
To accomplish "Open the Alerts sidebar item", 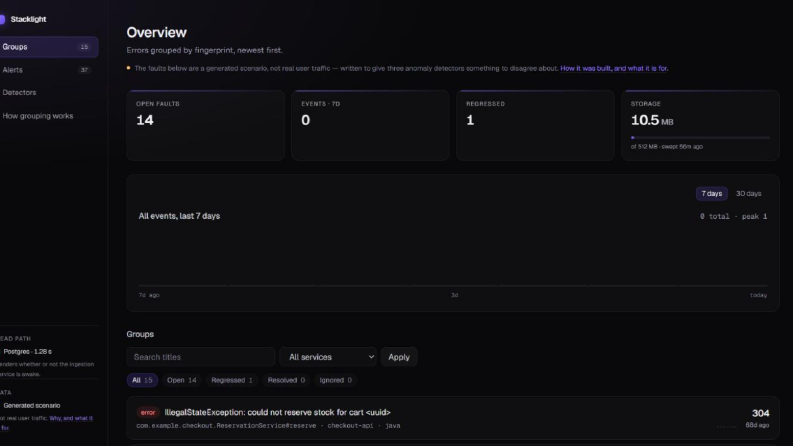I will 49,70.
